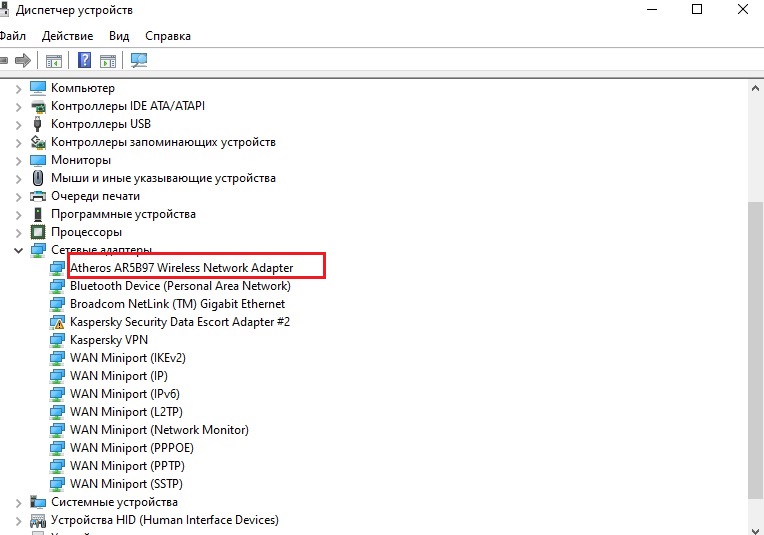
Task: Collapse the Сетевые адаптеры category
Action: 19,250
